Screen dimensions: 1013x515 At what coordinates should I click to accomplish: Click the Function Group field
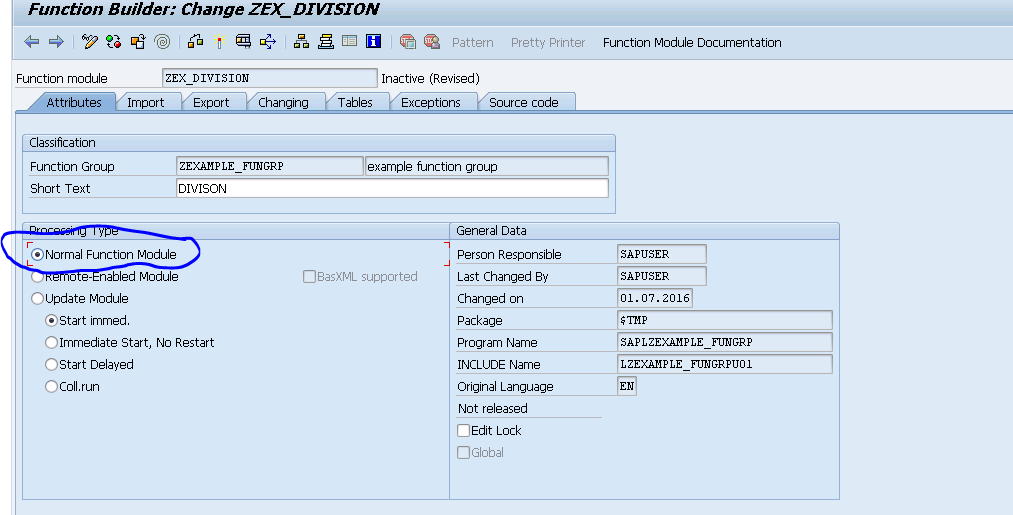pos(269,166)
